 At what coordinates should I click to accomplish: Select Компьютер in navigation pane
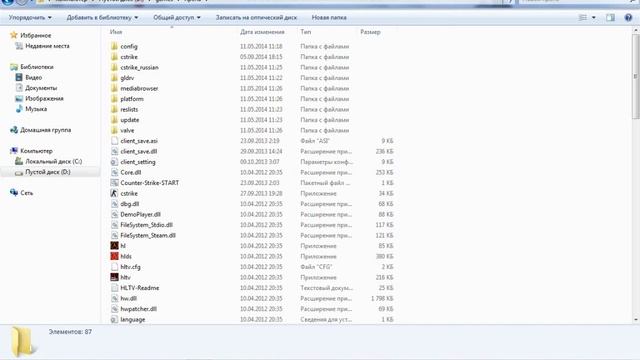[x=36, y=151]
